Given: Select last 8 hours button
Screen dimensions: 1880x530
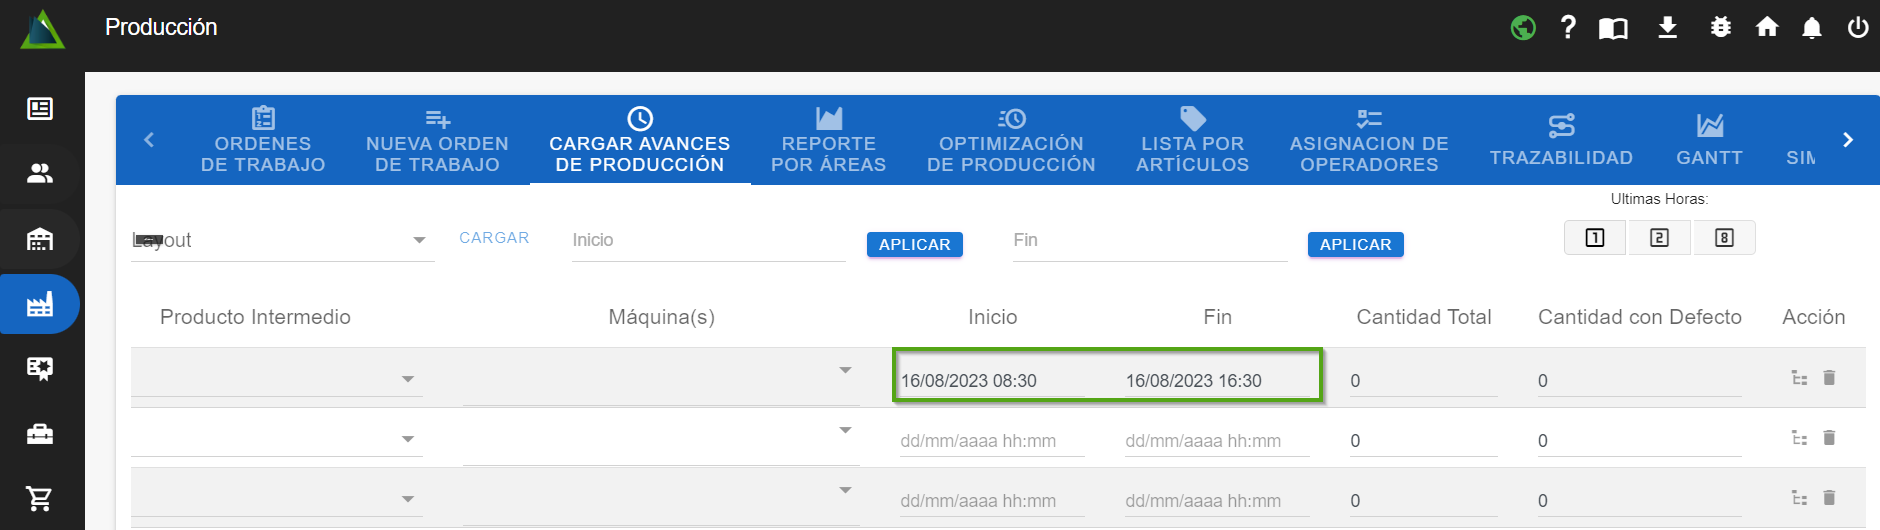Looking at the screenshot, I should tap(1724, 238).
